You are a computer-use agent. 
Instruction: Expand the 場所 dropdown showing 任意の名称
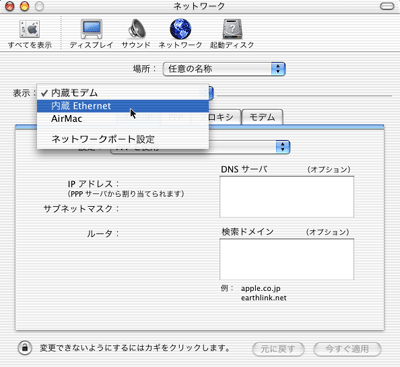224,69
